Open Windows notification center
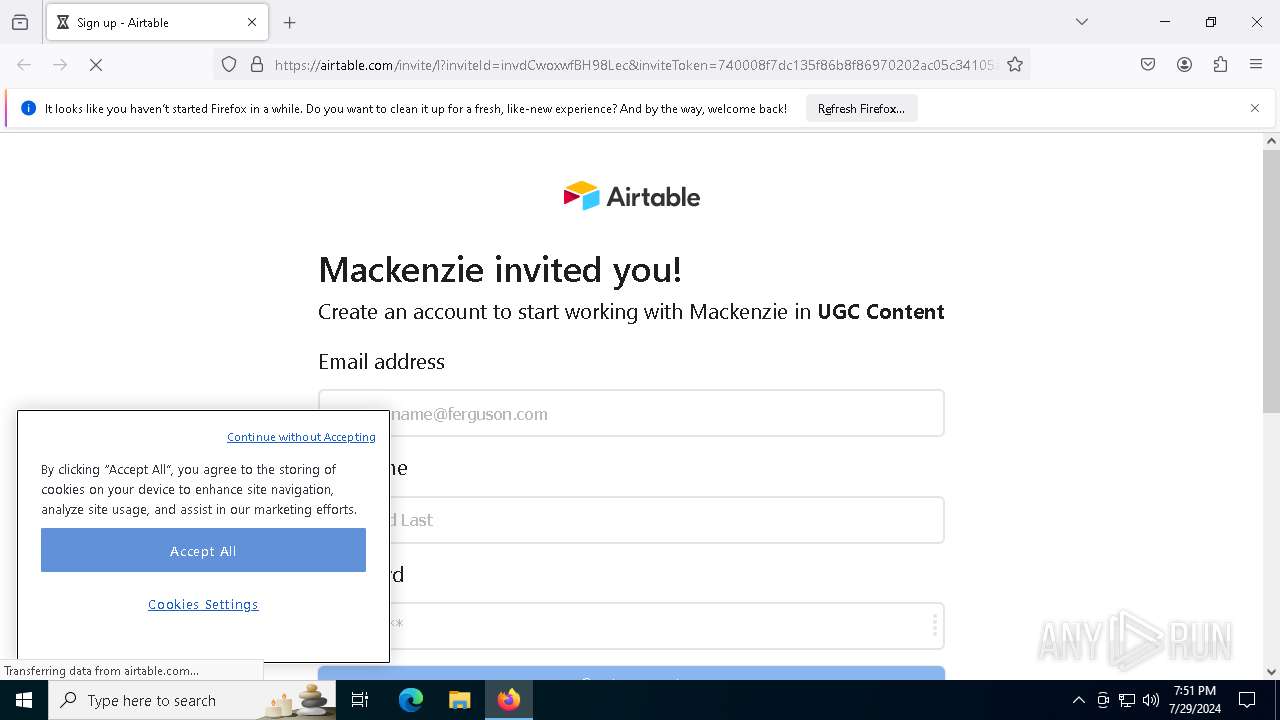This screenshot has width=1280, height=720. coord(1247,700)
